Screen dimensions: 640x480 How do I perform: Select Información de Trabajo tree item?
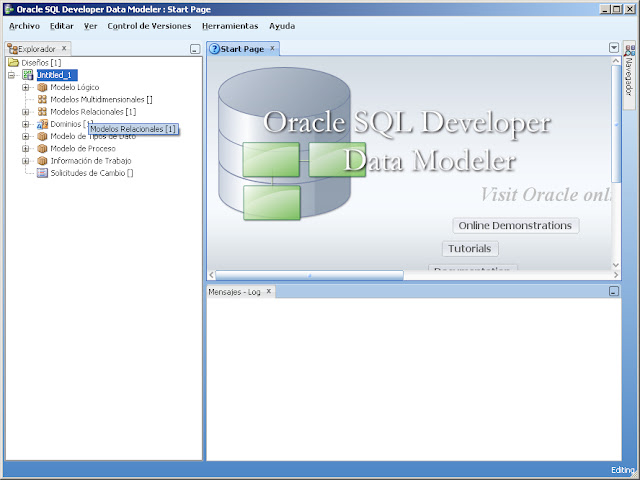[91, 161]
